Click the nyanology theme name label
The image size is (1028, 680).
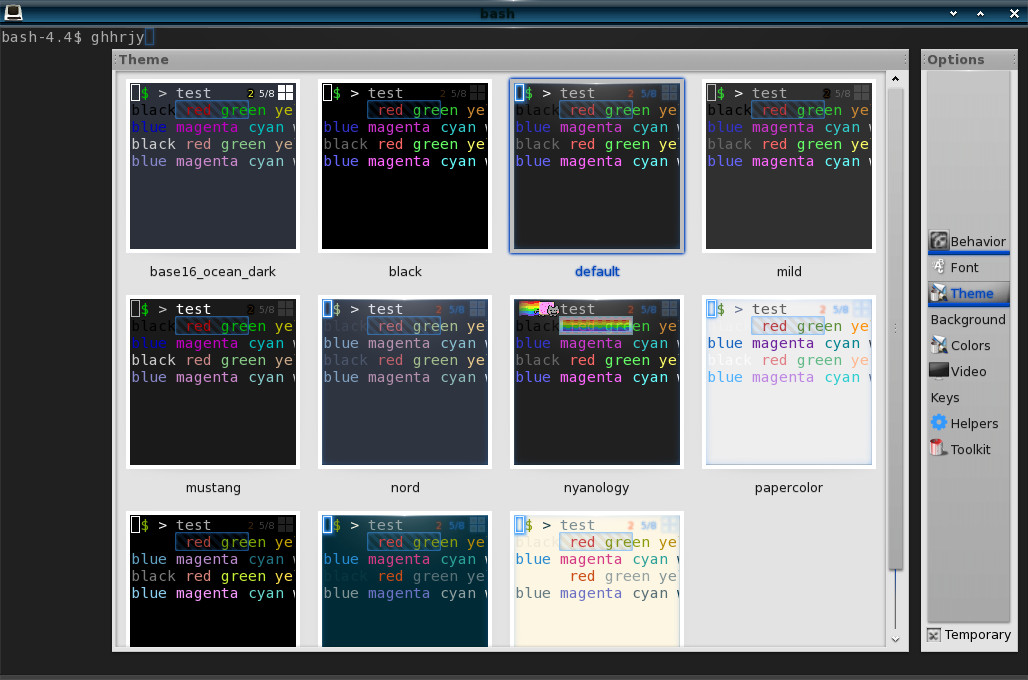[x=597, y=488]
